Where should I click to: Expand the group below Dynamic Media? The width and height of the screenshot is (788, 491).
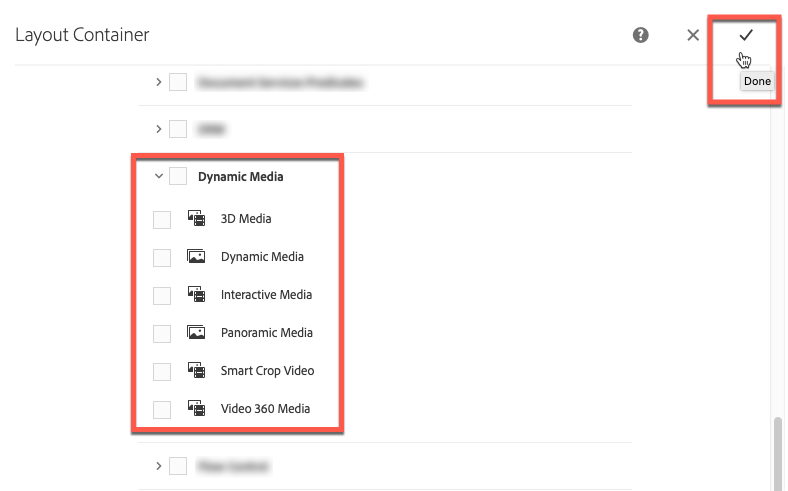[159, 466]
